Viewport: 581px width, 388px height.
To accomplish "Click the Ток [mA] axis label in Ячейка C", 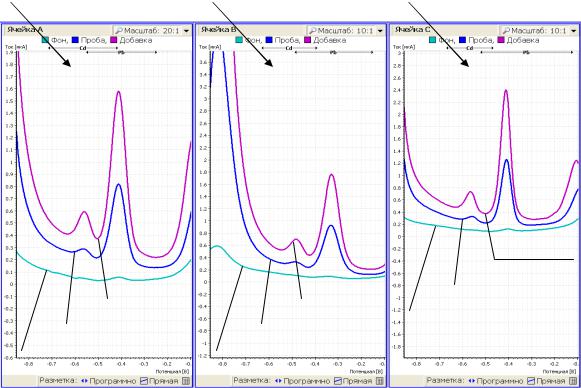I will point(404,47).
